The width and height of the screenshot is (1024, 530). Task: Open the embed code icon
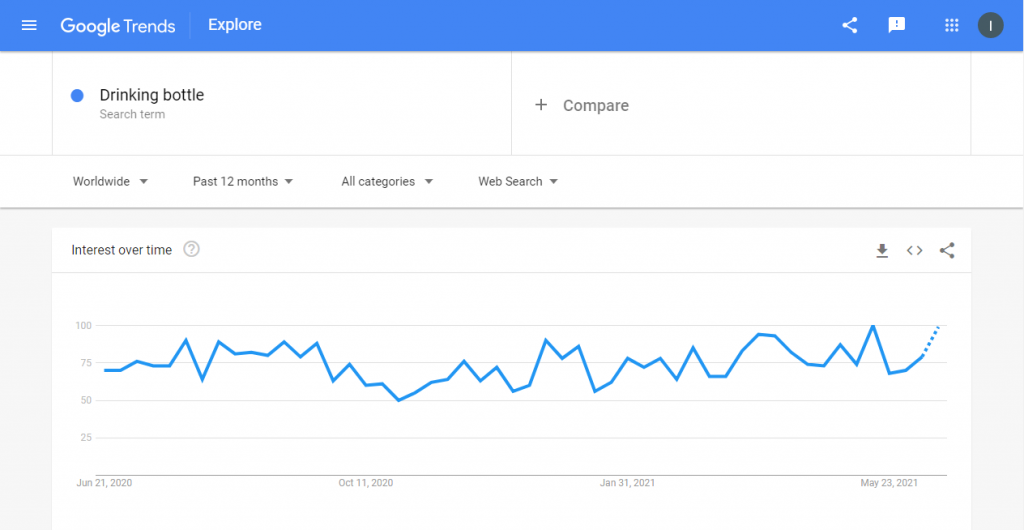point(914,251)
